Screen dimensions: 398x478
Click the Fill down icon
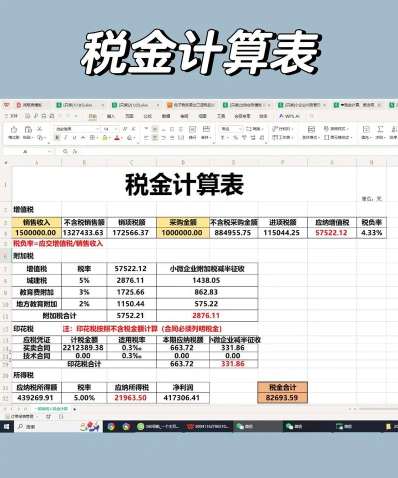point(366,129)
